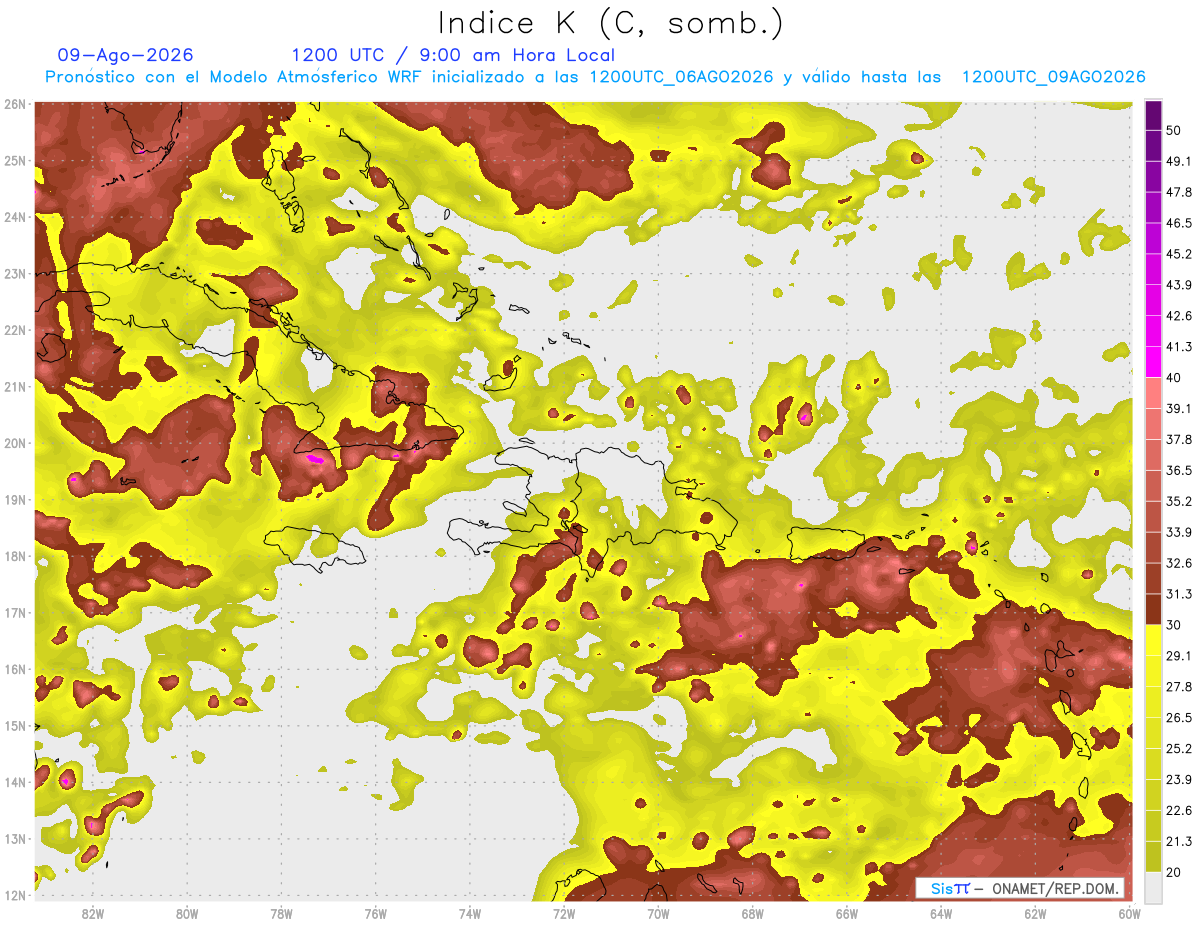Click the color bar label "27.8"
Image resolution: width=1200 pixels, height=927 pixels.
[1178, 686]
